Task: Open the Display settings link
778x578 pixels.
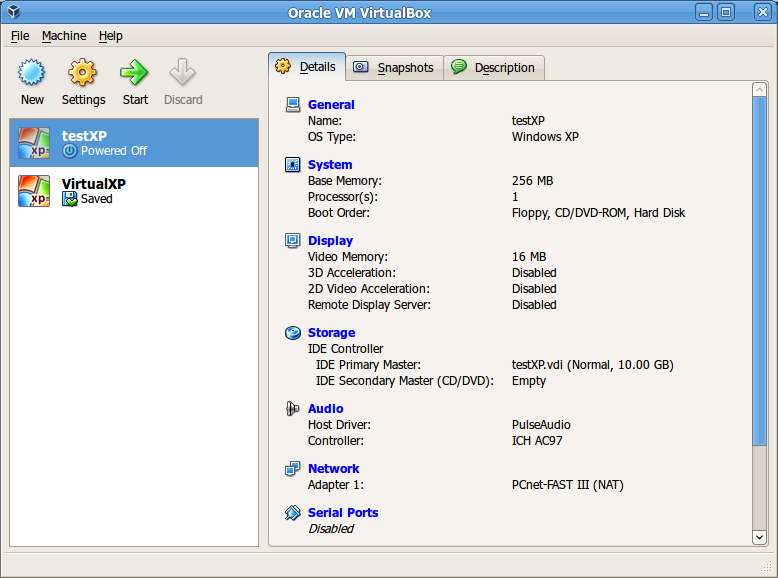Action: pyautogui.click(x=330, y=241)
